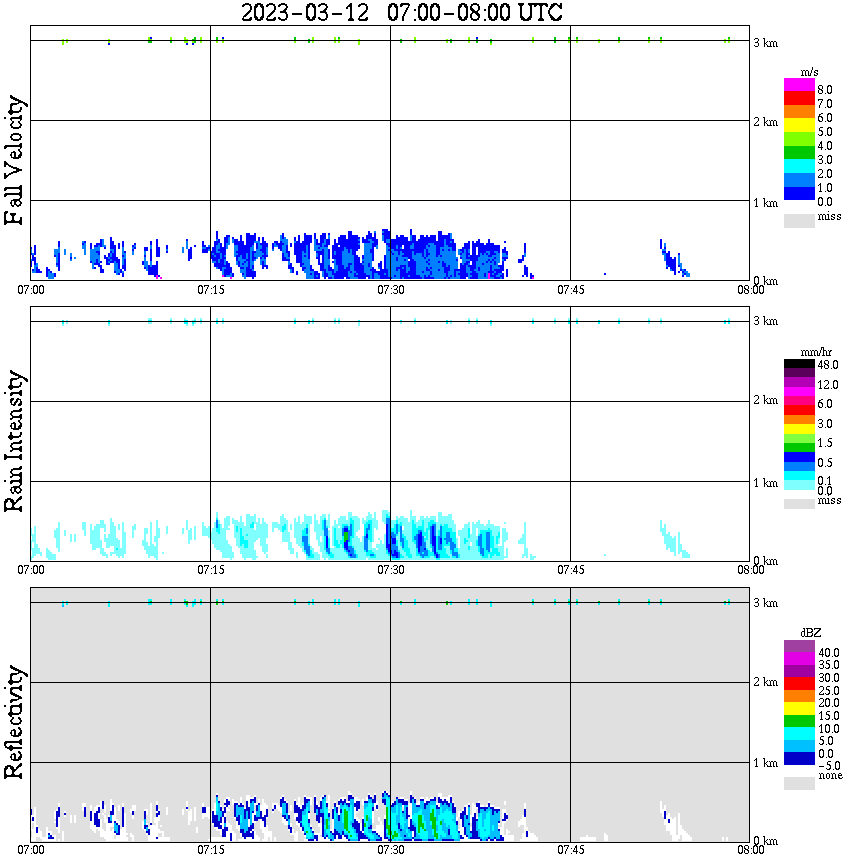The width and height of the screenshot is (850, 868).
Task: Click the '8.0' value in the m/s legend
Action: (x=825, y=90)
